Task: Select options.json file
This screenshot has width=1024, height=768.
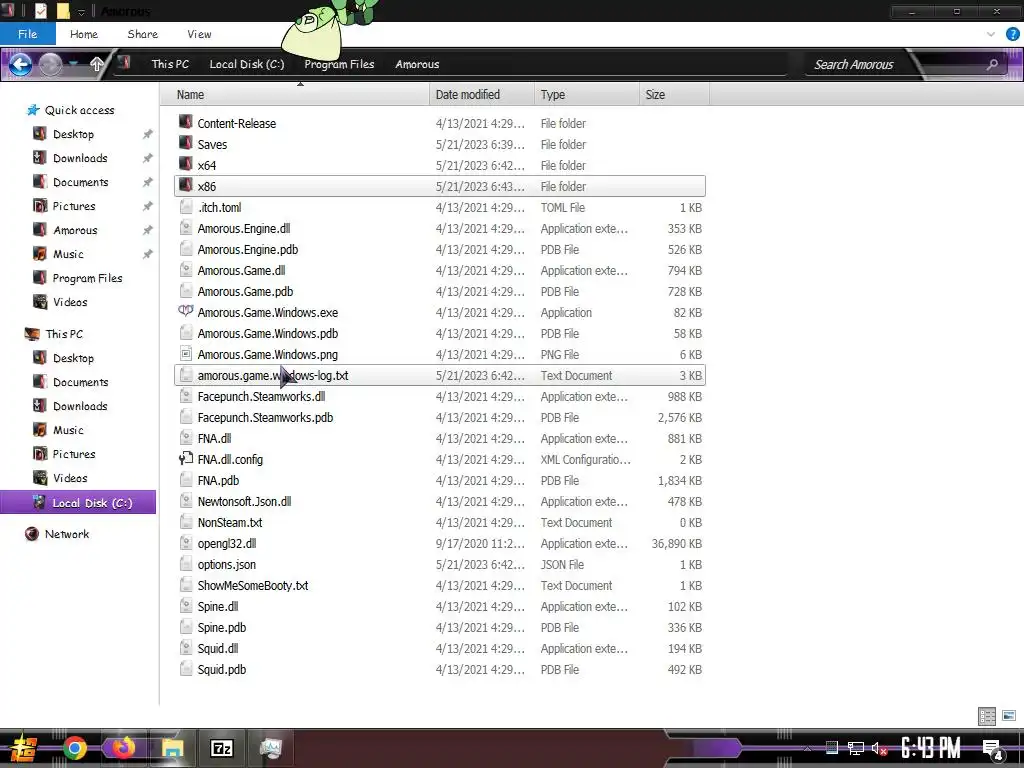Action: [440, 564]
